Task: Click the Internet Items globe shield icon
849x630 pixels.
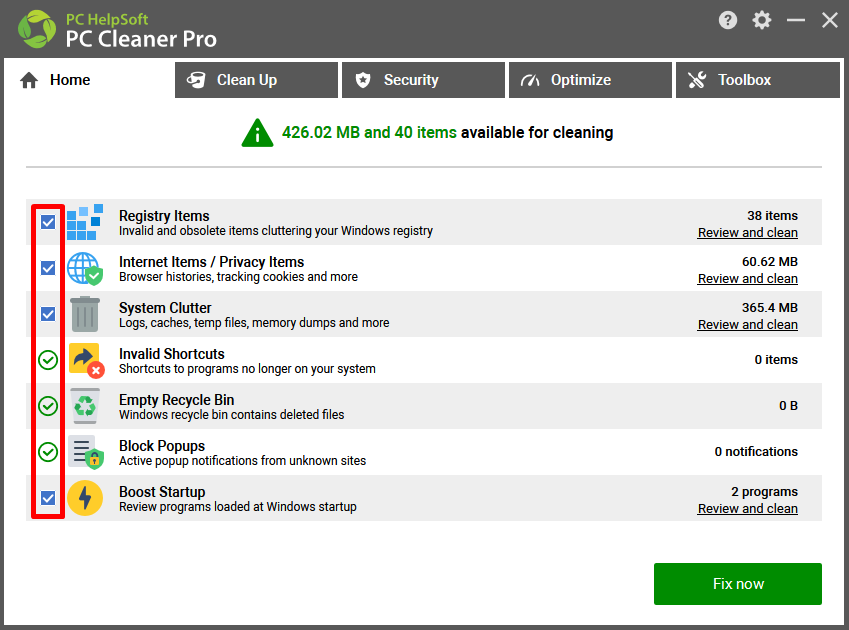Action: (x=85, y=268)
